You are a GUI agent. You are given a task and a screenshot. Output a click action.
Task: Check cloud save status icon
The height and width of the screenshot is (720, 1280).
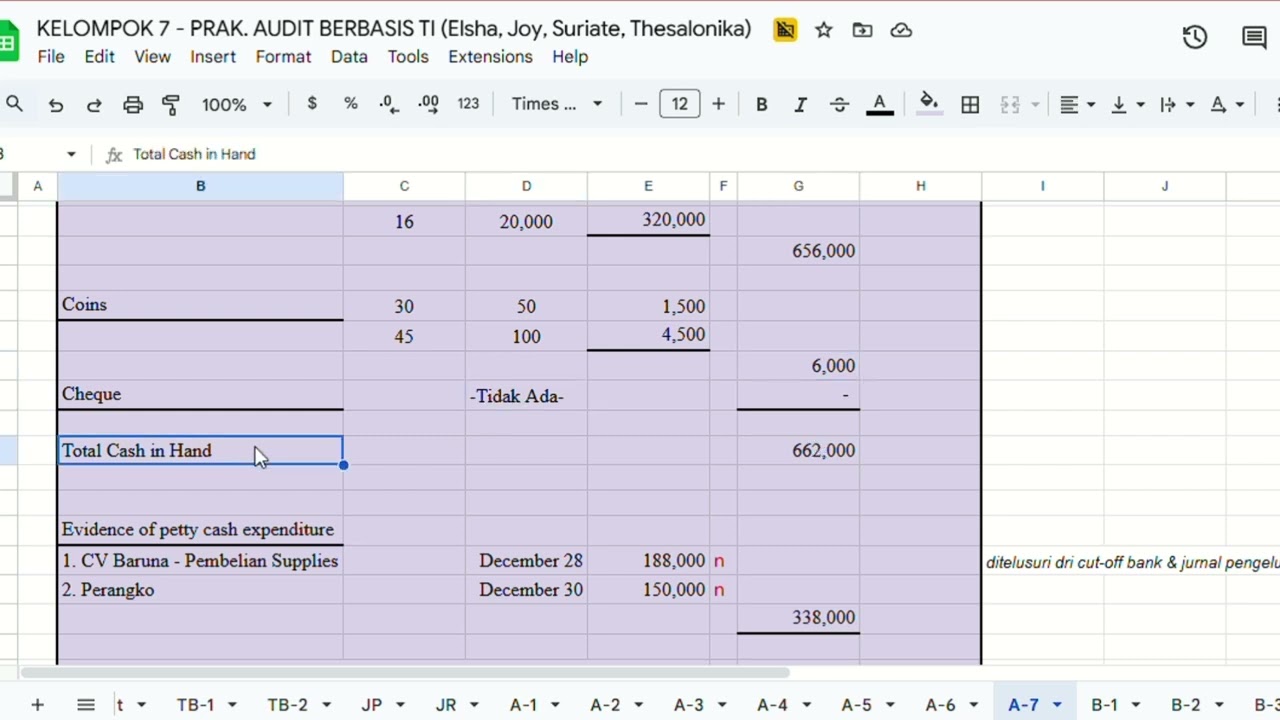(901, 30)
